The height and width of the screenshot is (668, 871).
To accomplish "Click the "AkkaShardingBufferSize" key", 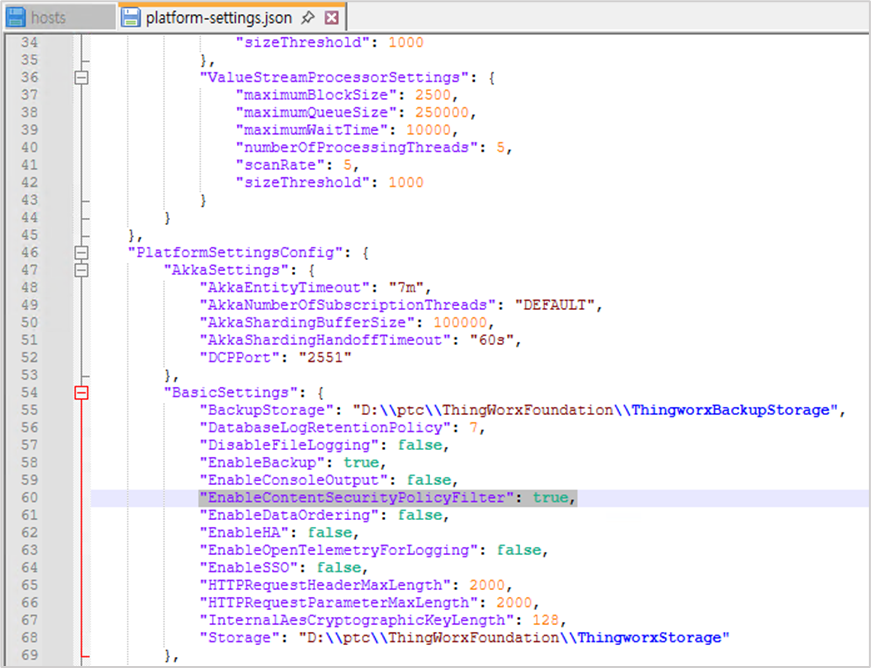I will 307,323.
